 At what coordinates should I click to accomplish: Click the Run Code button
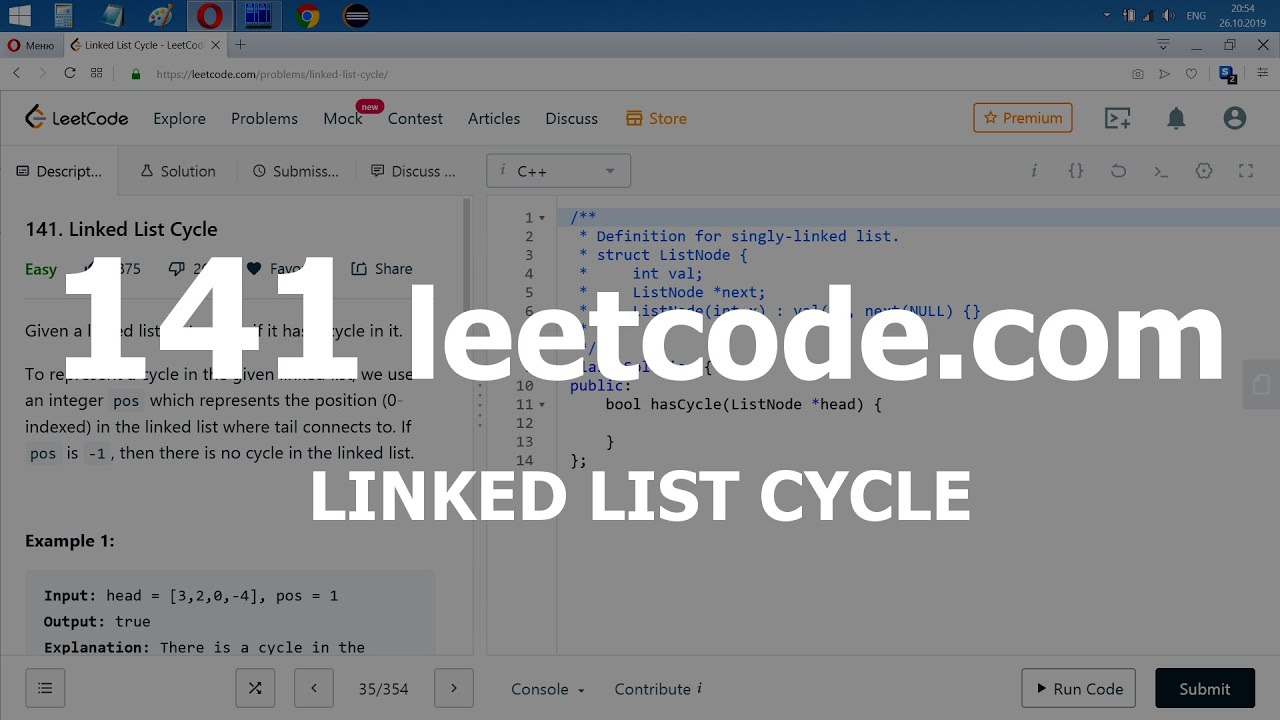[x=1078, y=688]
